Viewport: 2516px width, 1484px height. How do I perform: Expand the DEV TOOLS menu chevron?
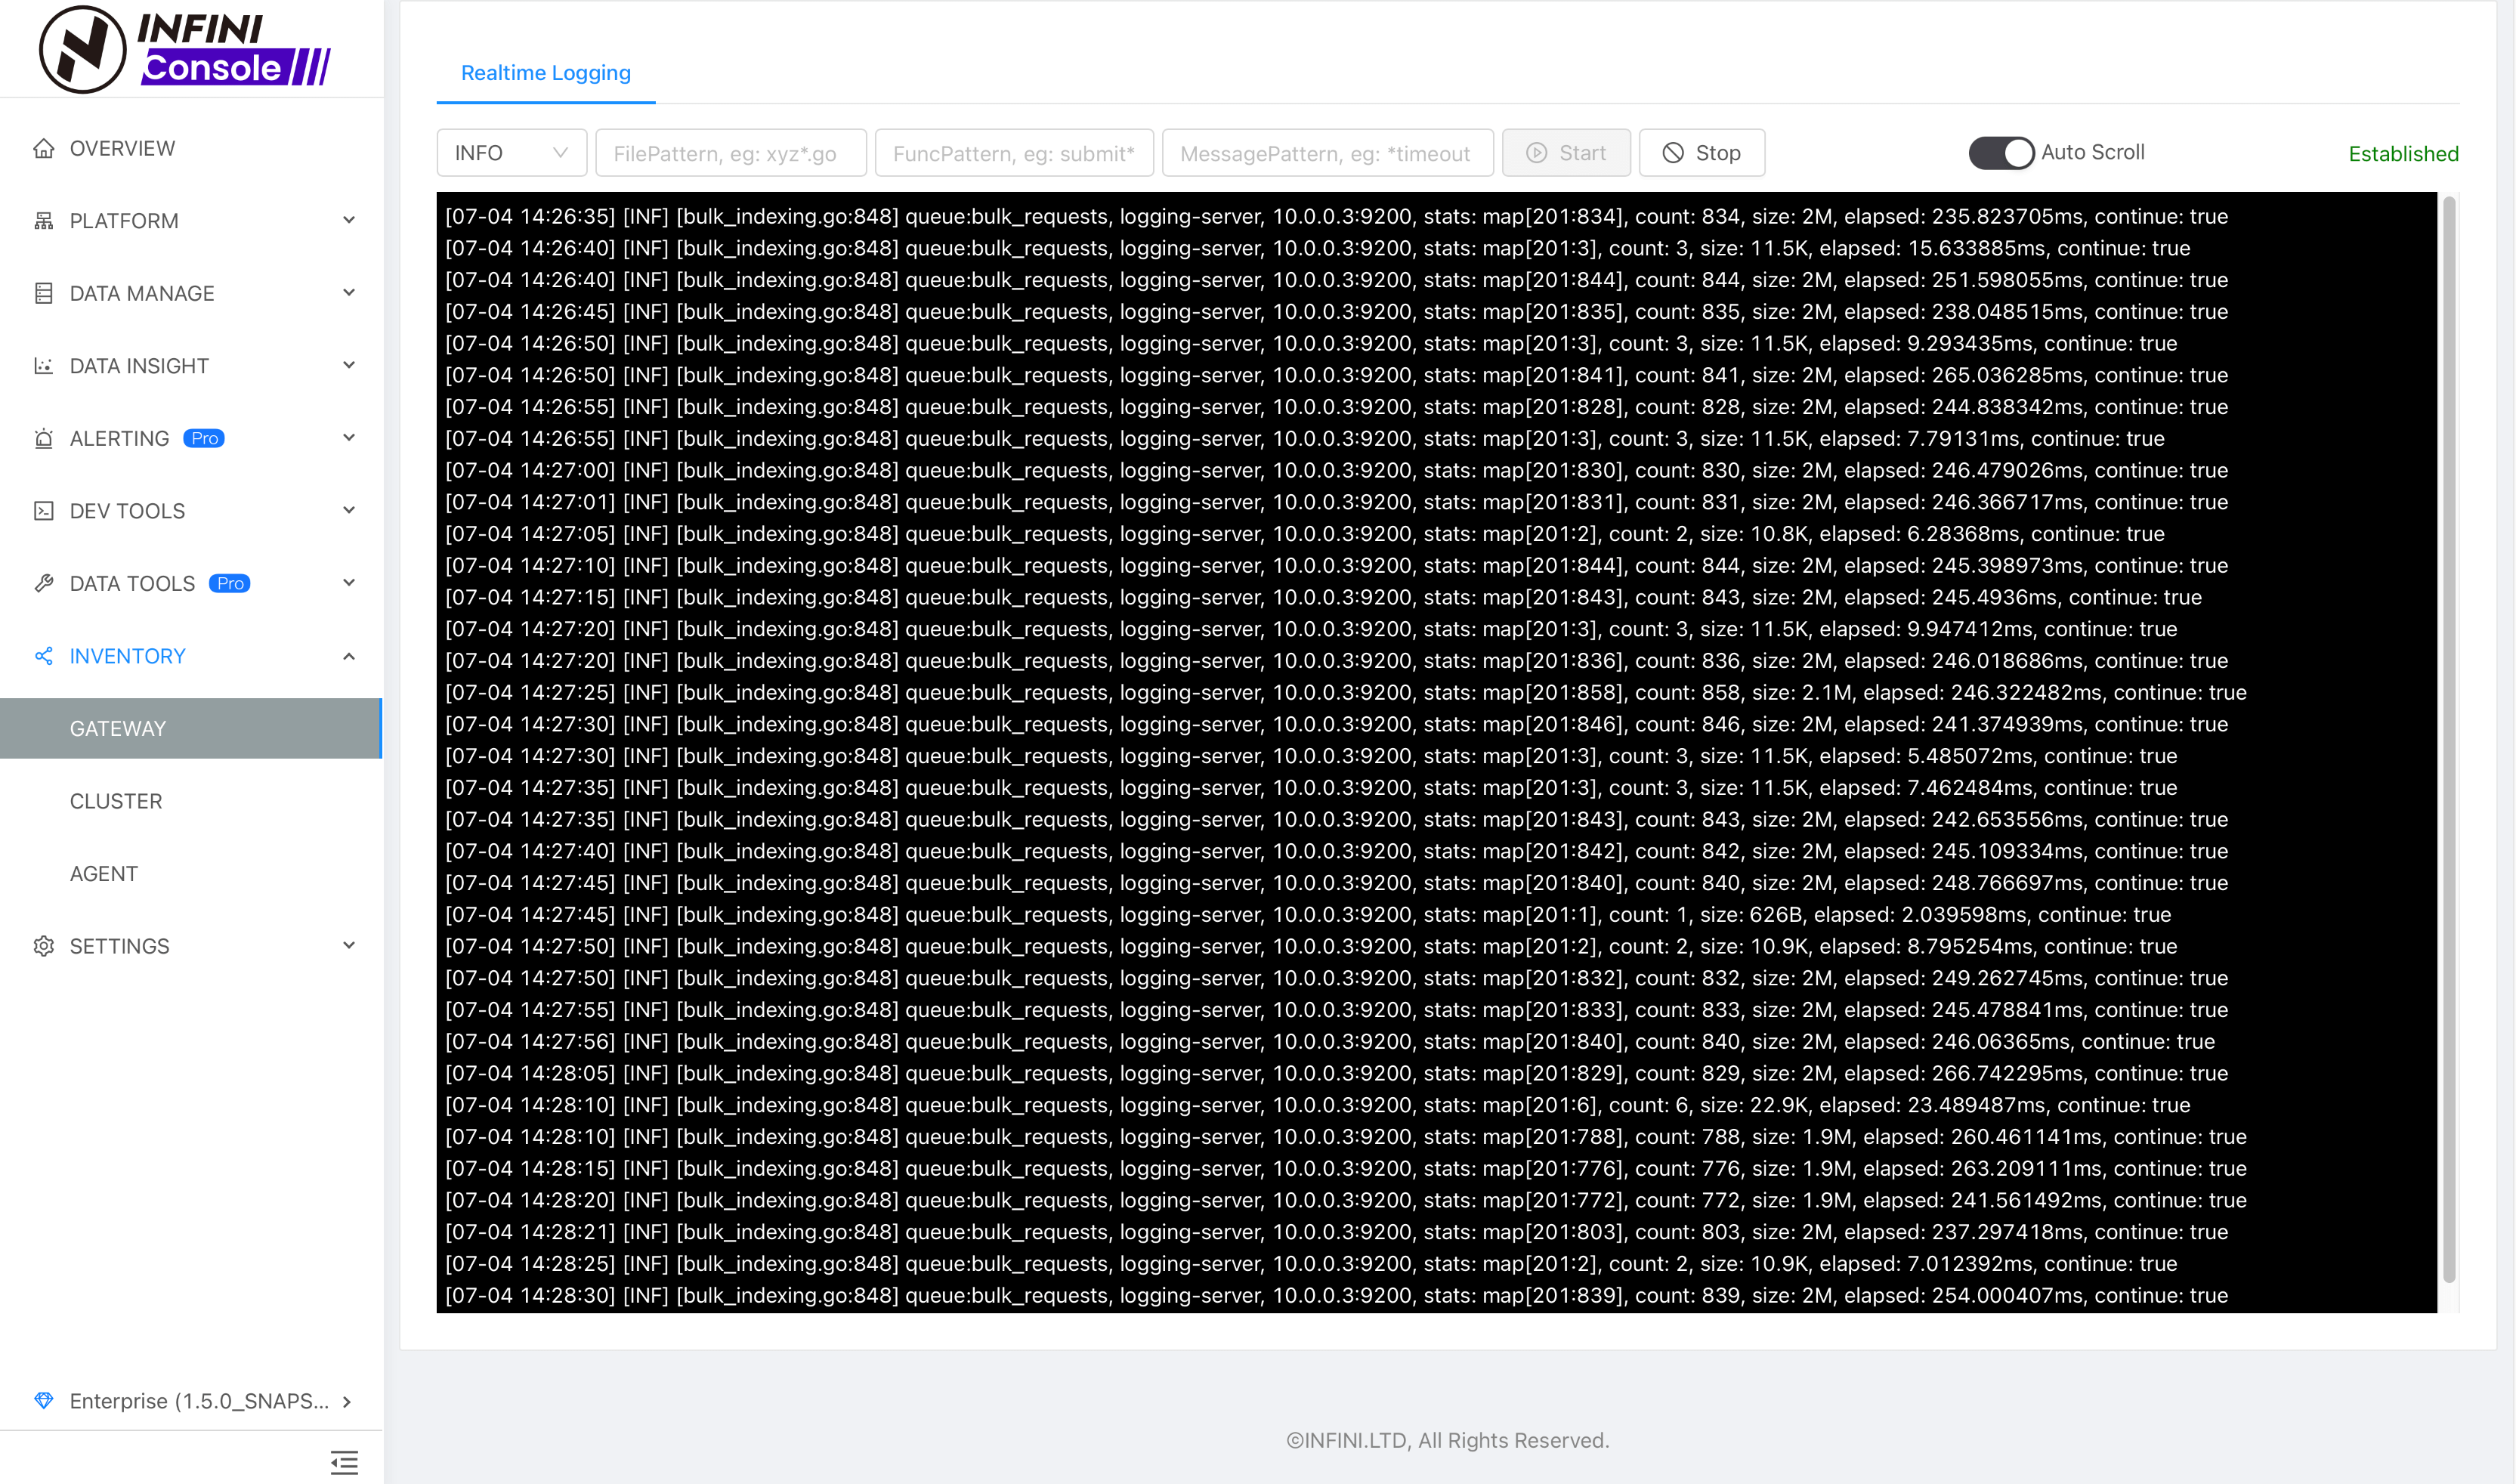349,510
